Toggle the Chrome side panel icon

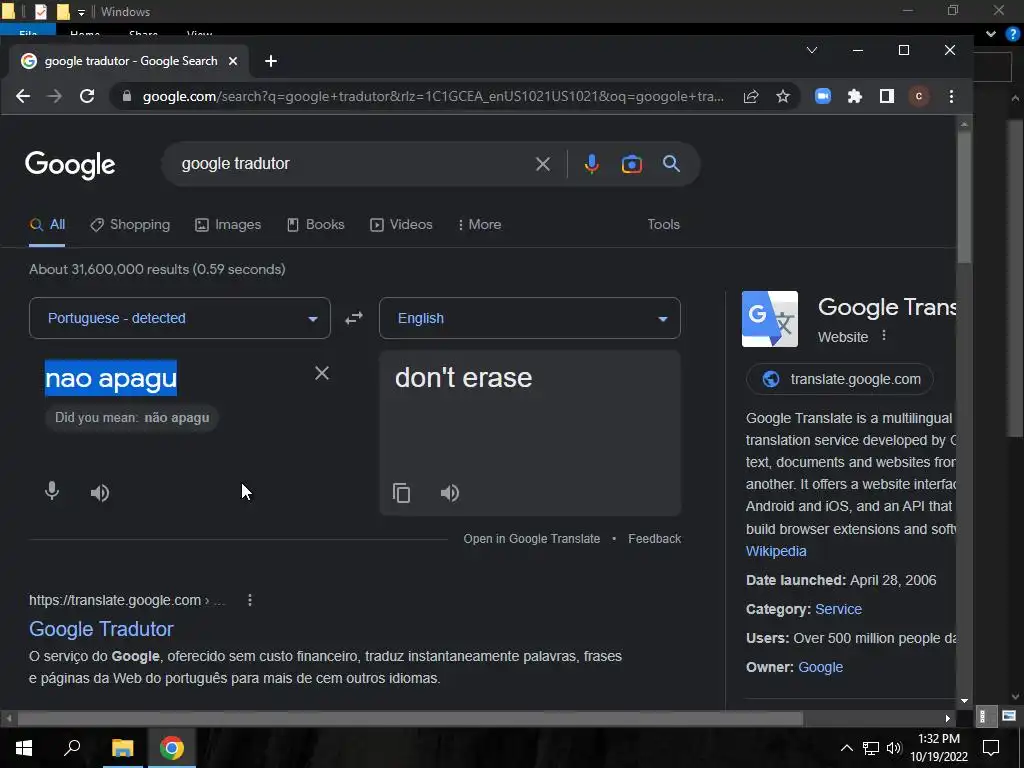tap(887, 97)
